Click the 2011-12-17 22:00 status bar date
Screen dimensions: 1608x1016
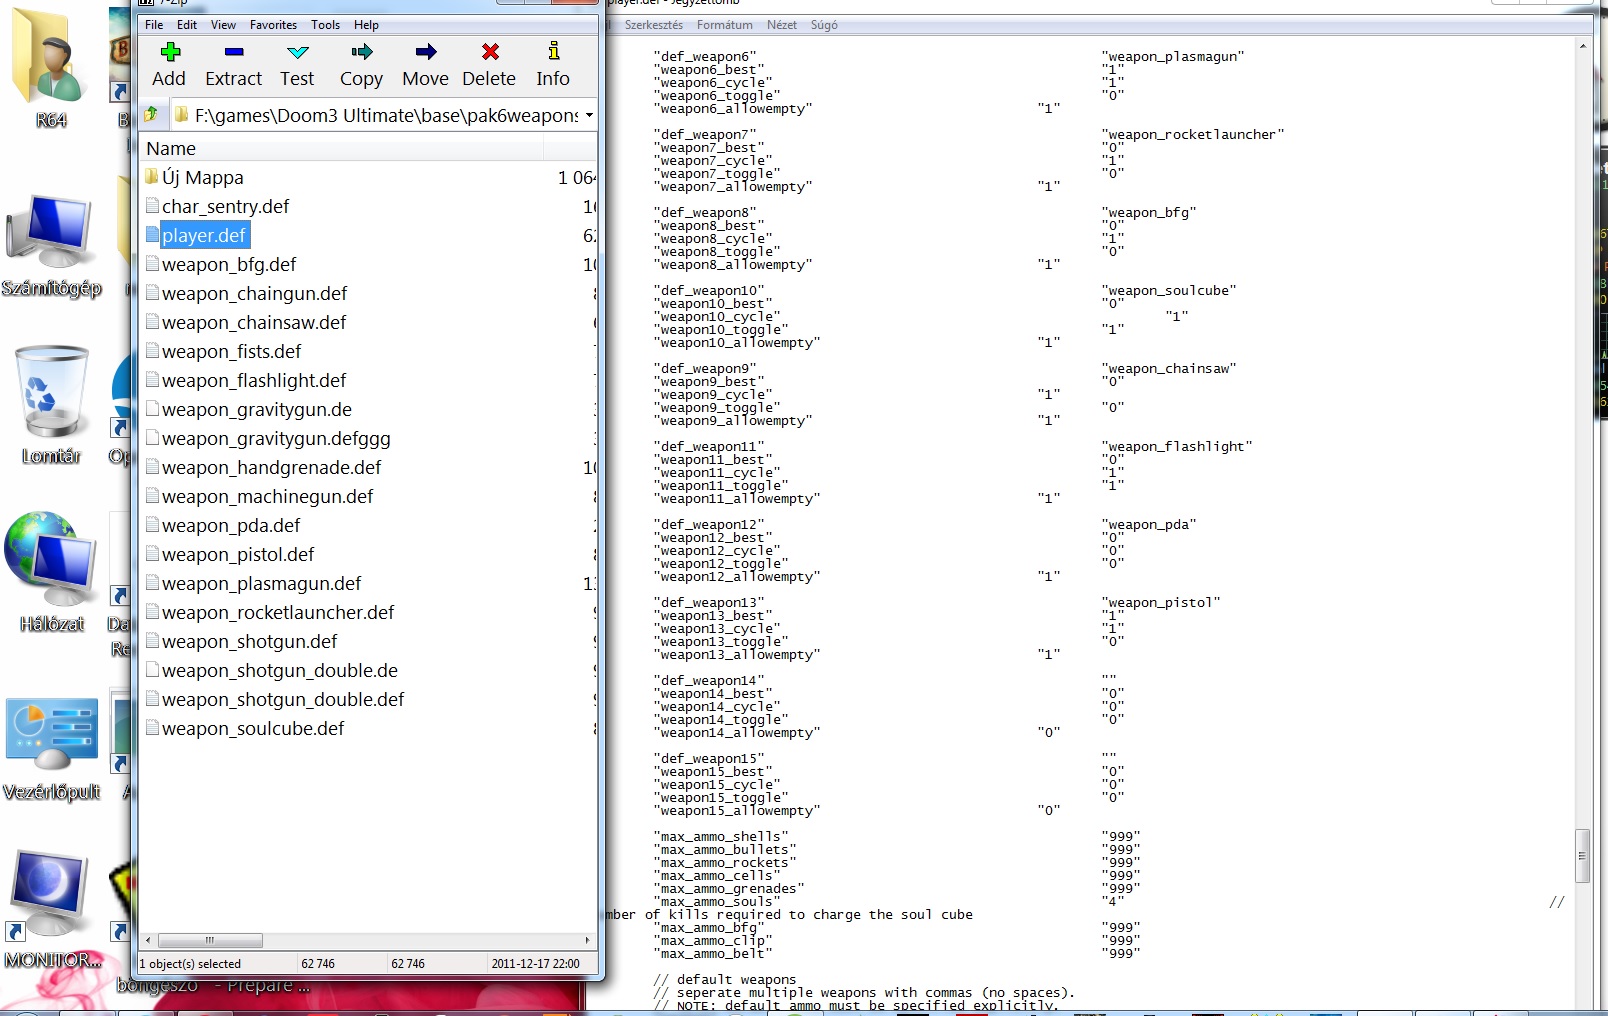[536, 964]
